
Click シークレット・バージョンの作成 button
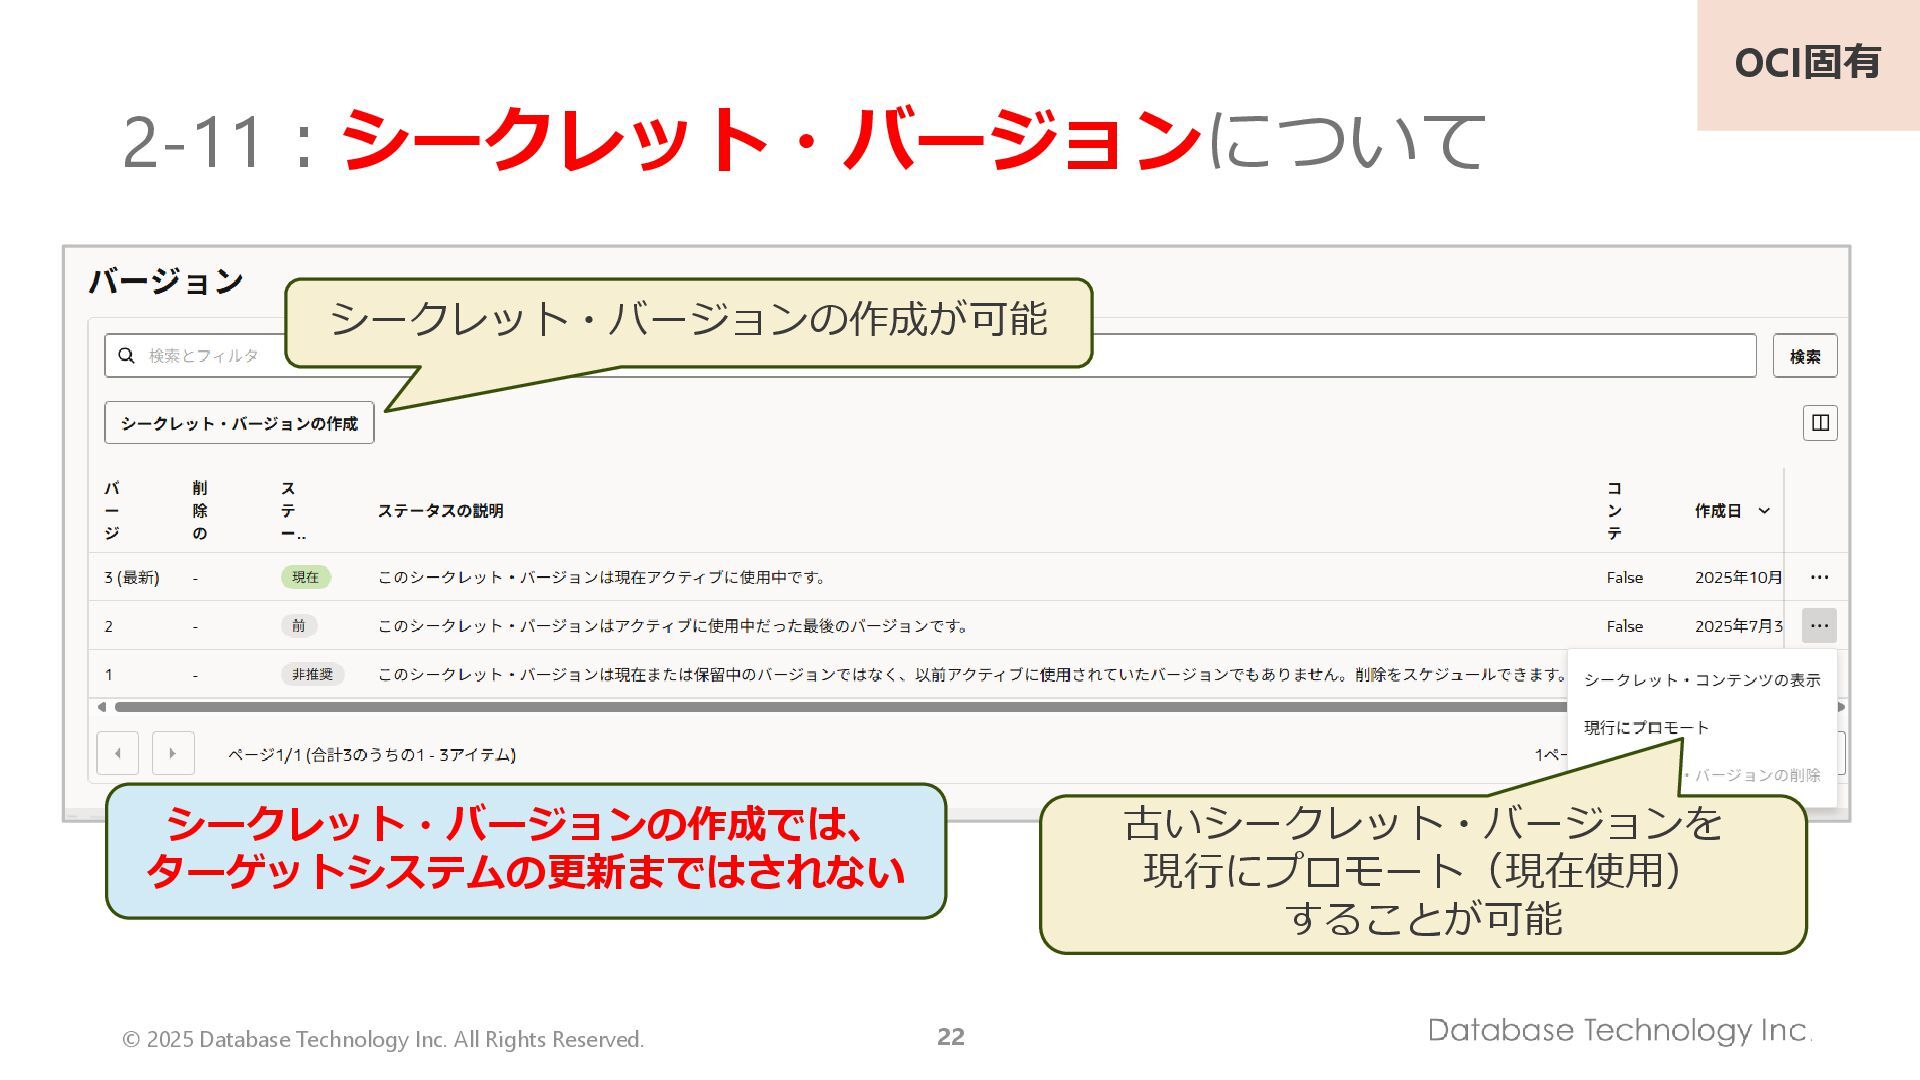pos(239,423)
